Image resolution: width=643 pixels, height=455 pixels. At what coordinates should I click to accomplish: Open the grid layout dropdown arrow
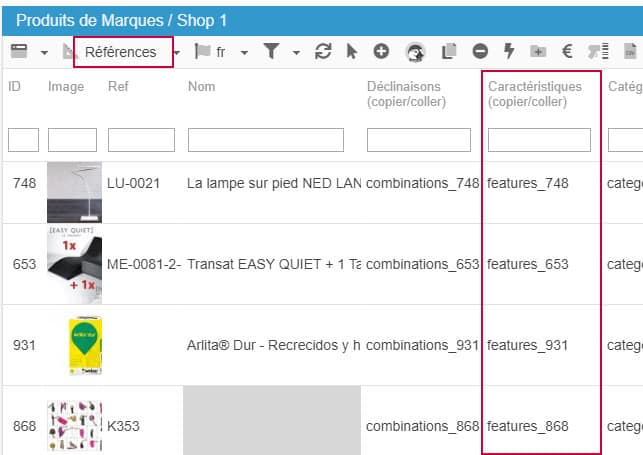click(44, 52)
